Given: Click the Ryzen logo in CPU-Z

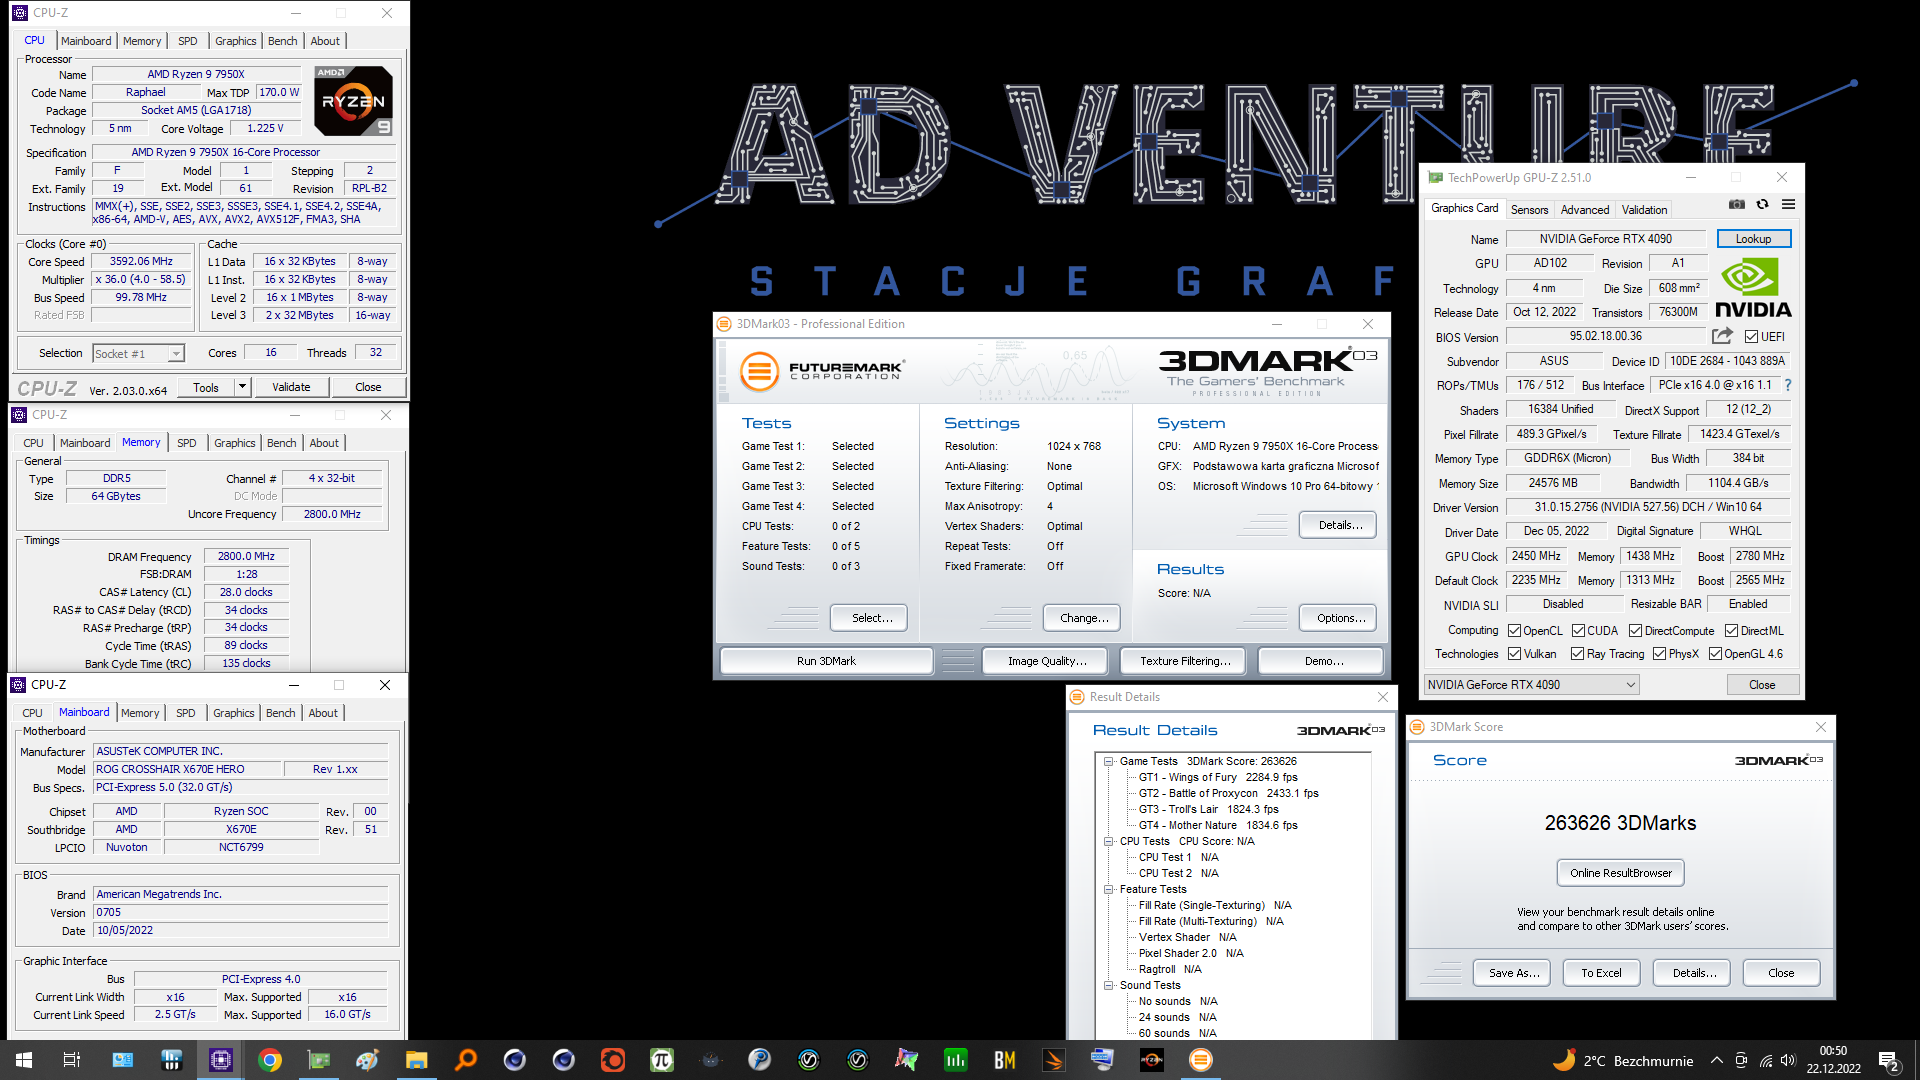Looking at the screenshot, I should (x=353, y=101).
